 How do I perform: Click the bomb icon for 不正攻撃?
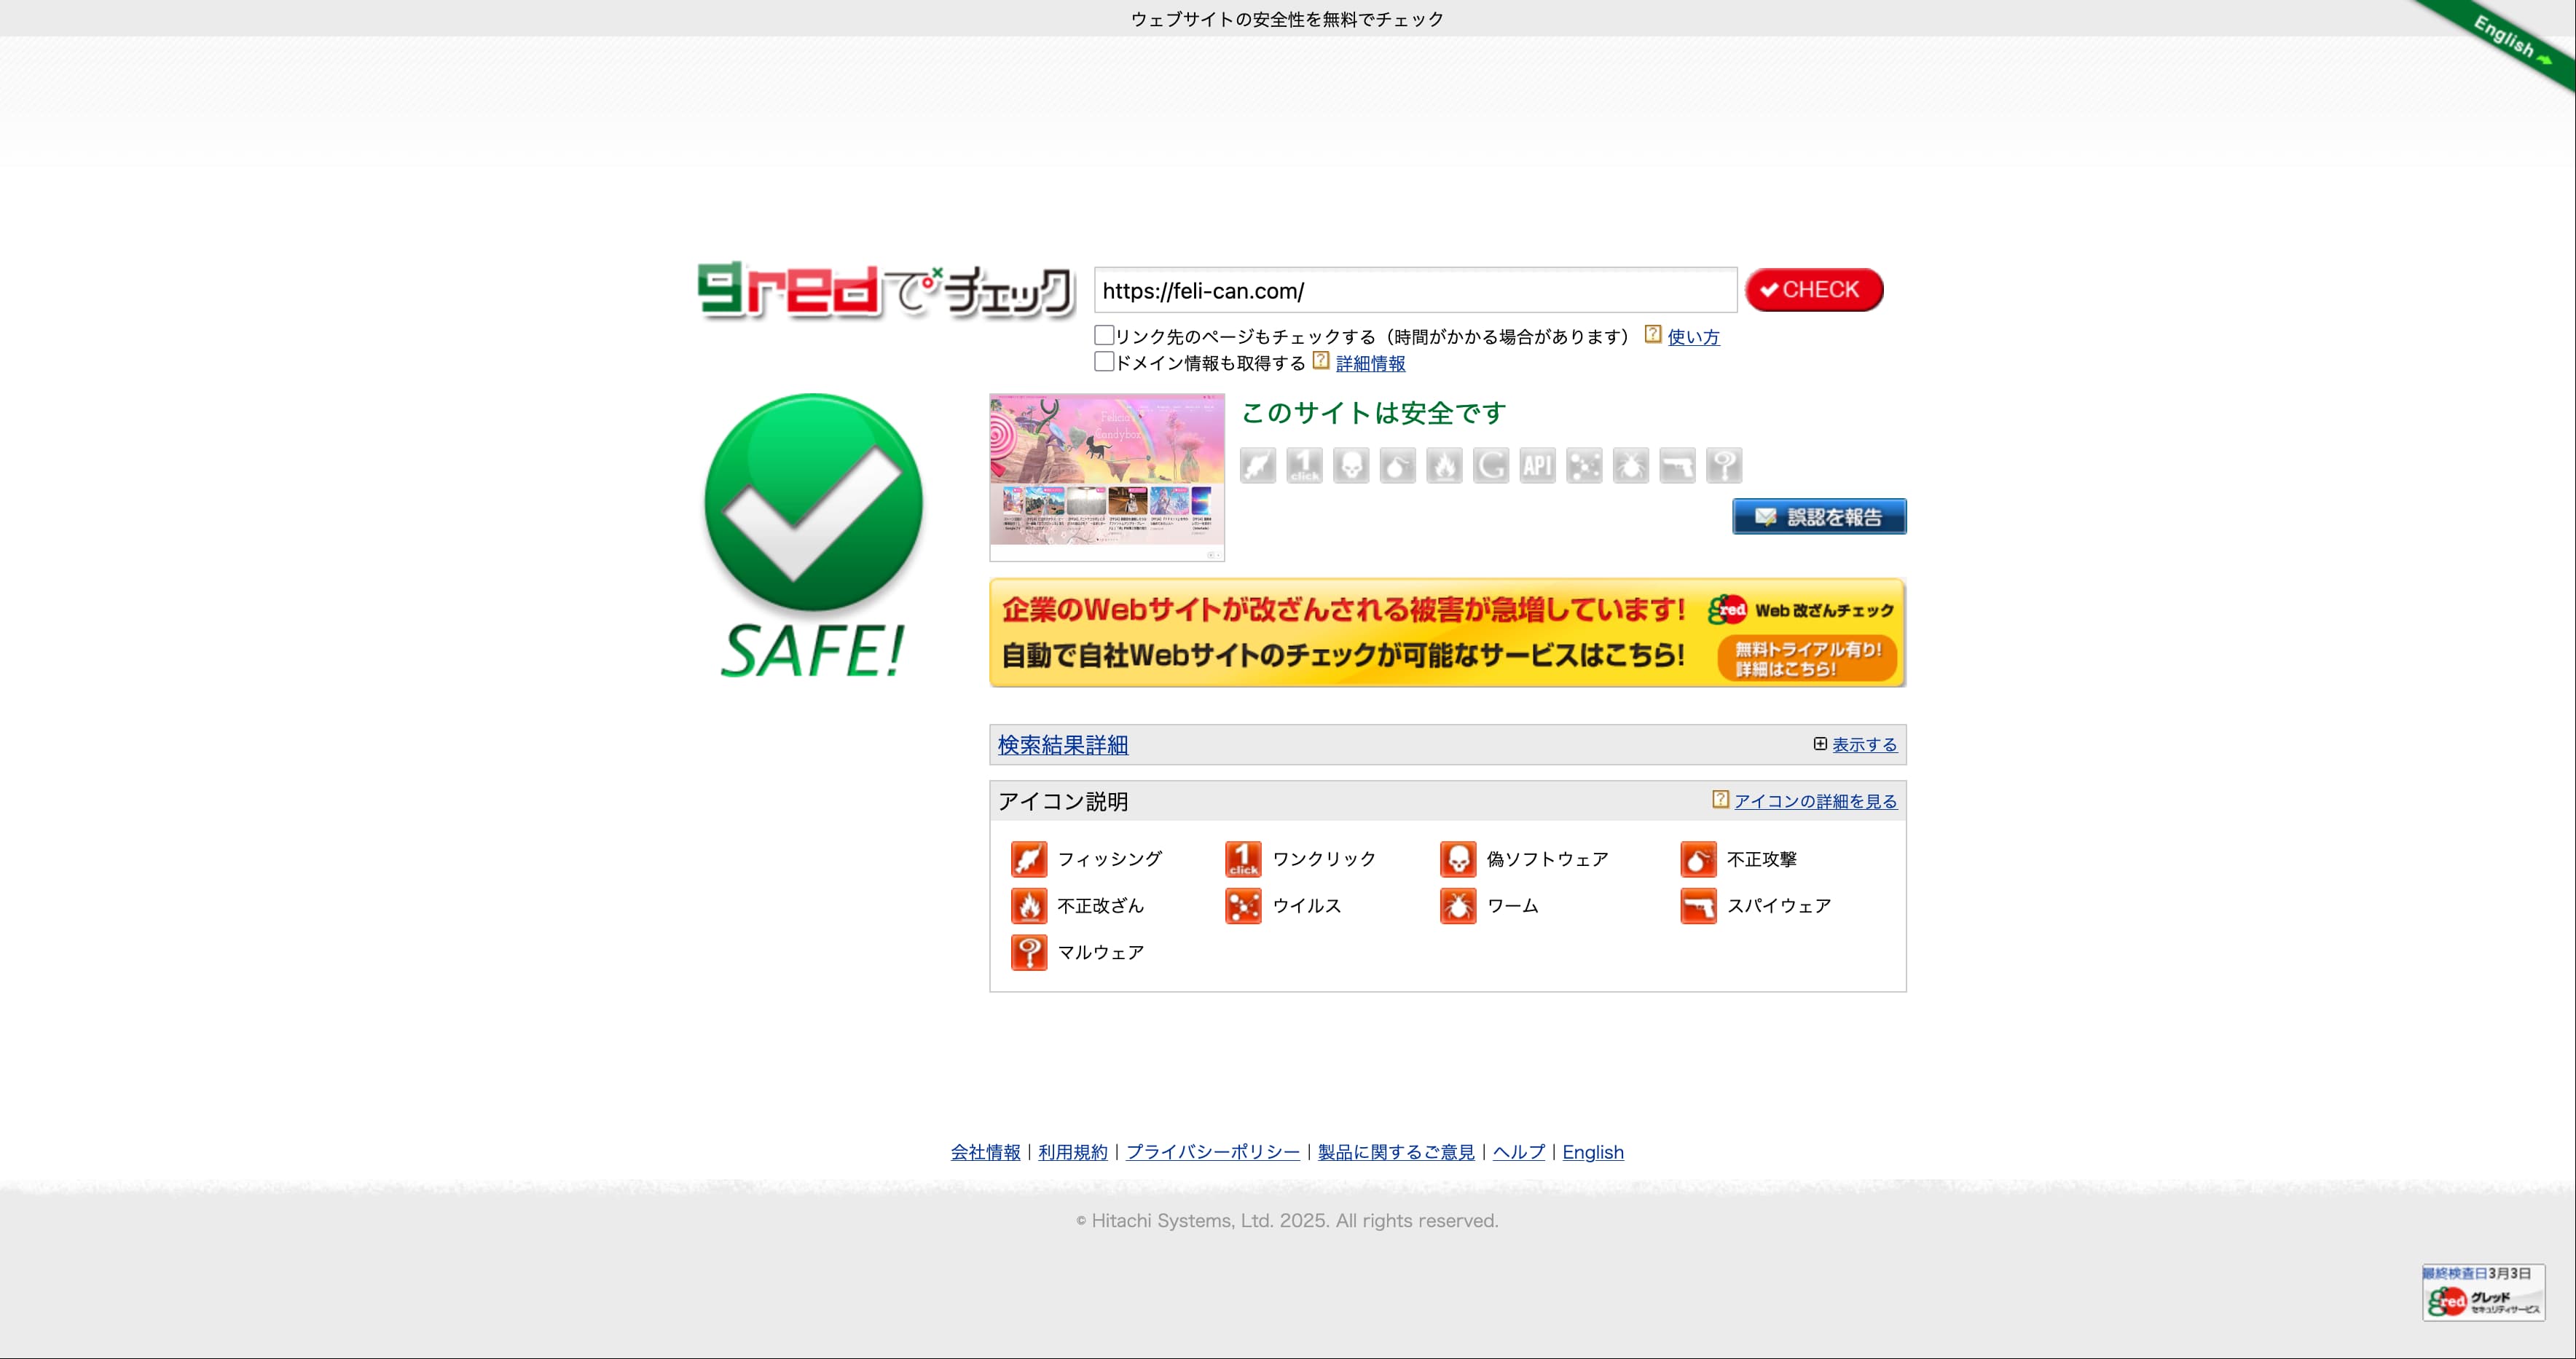(1698, 859)
